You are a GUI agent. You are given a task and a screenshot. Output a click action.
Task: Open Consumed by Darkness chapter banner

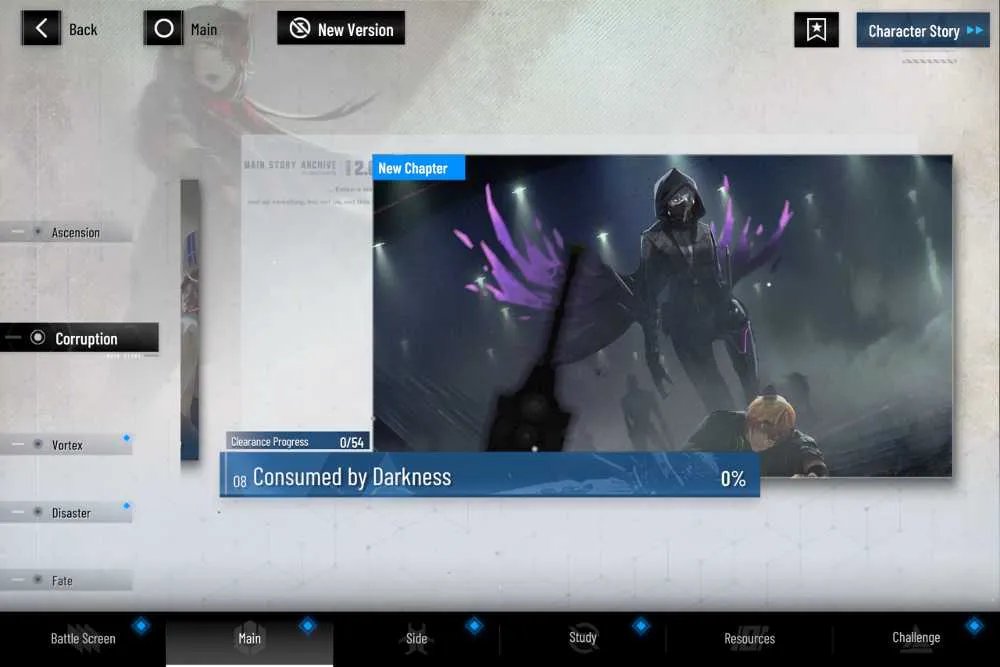pyautogui.click(x=490, y=476)
